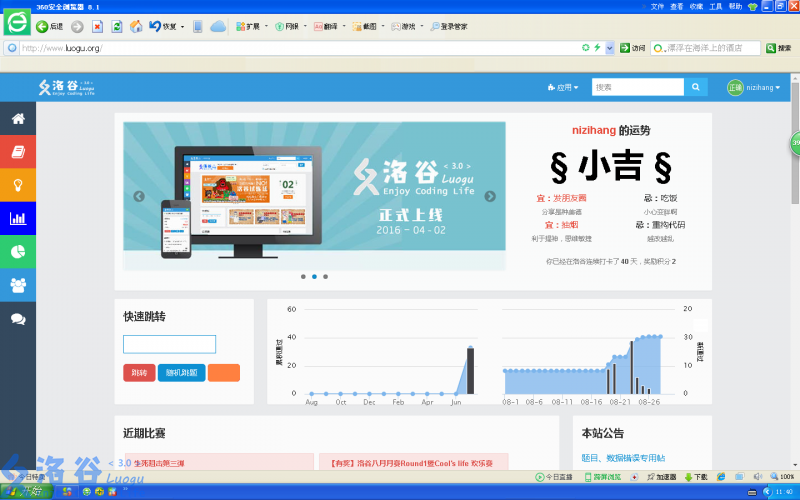Click the blue 随机跳题 button
This screenshot has width=800, height=500.
click(x=182, y=373)
